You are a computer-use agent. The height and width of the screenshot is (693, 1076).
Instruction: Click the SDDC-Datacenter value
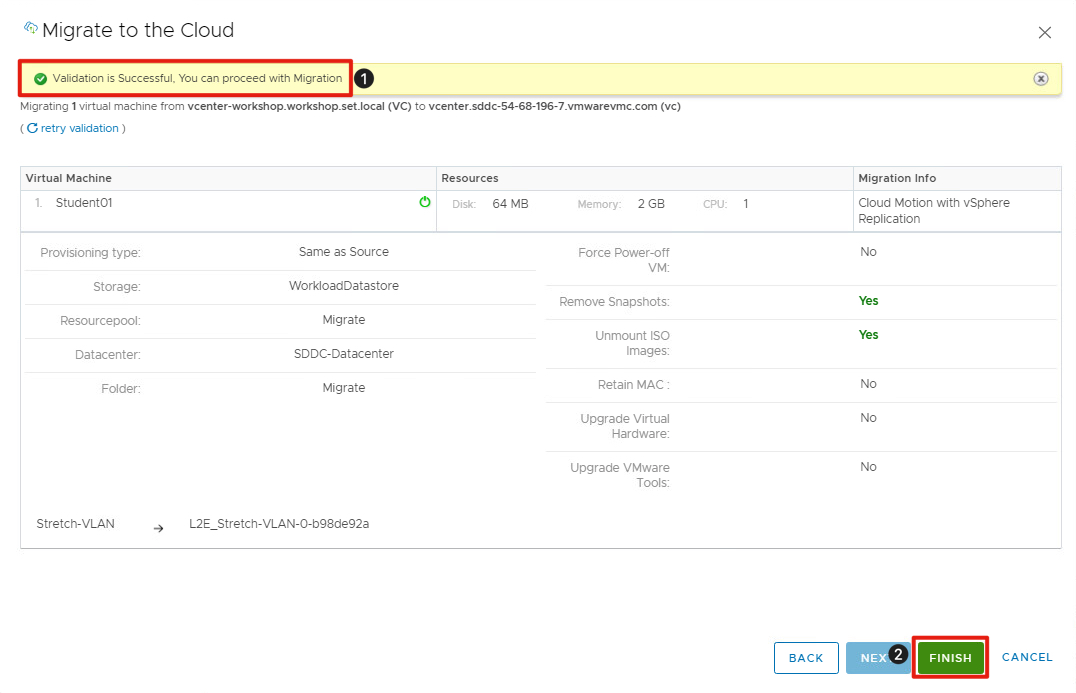pos(344,354)
